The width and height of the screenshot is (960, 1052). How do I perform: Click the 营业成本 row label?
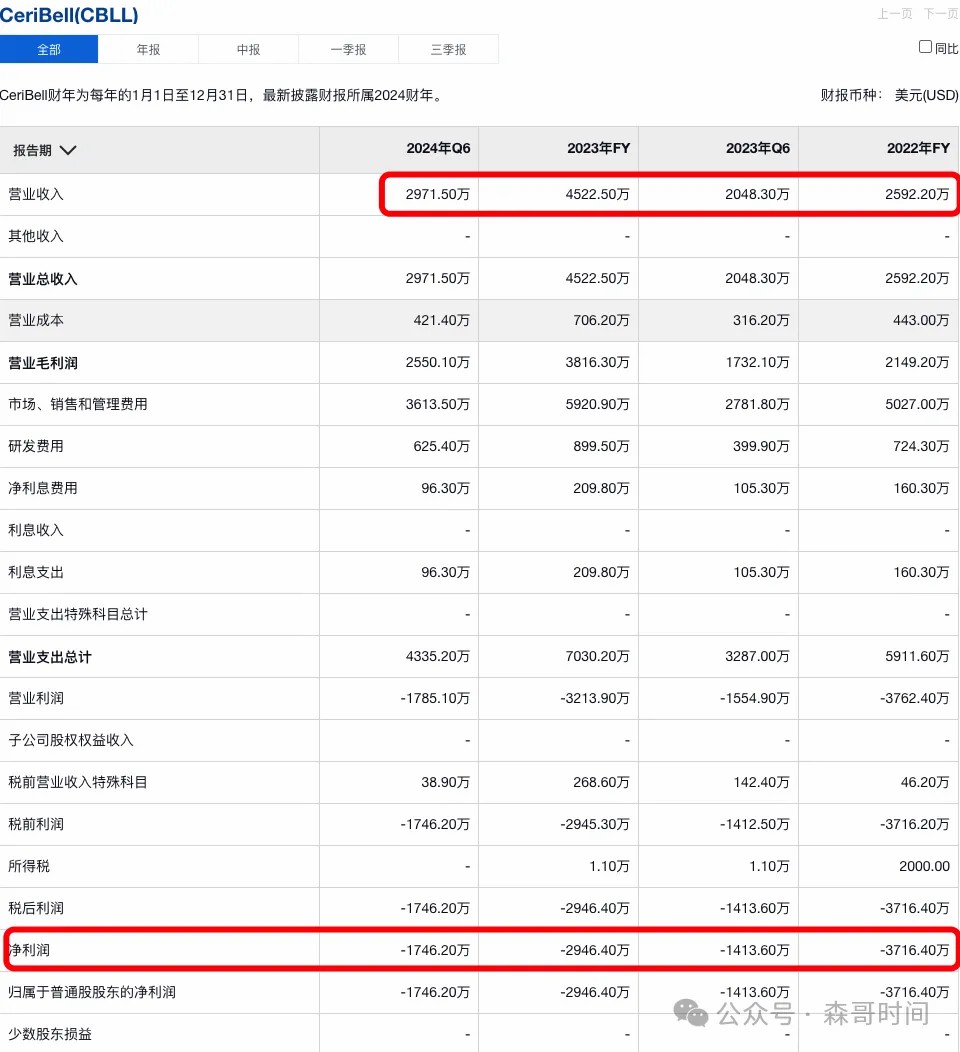tap(36, 321)
